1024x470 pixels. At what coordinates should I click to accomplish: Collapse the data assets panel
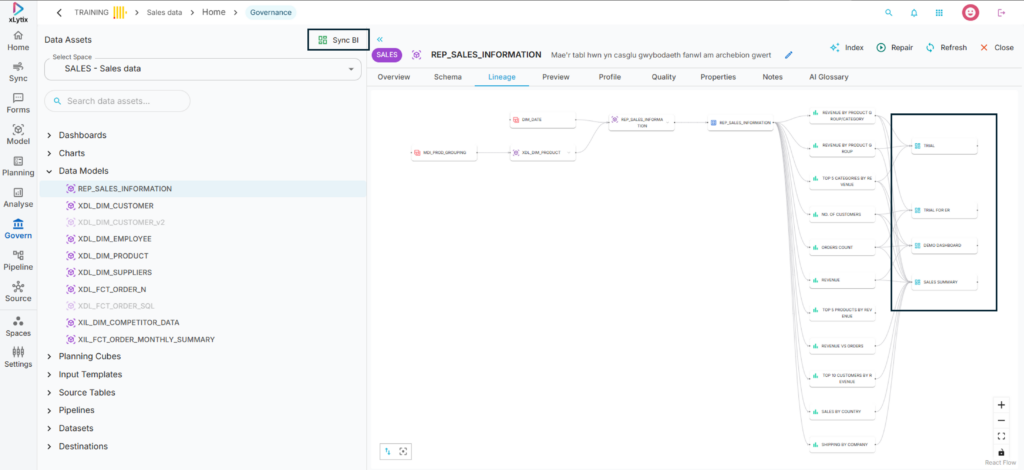(x=380, y=39)
